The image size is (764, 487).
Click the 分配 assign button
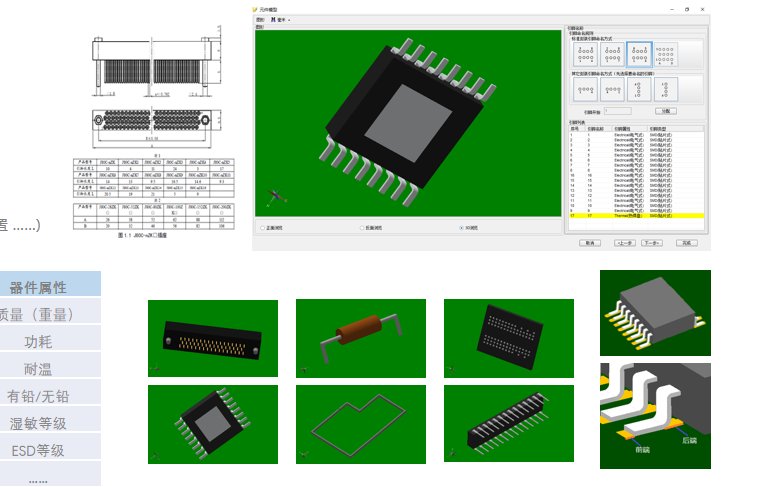click(x=666, y=111)
